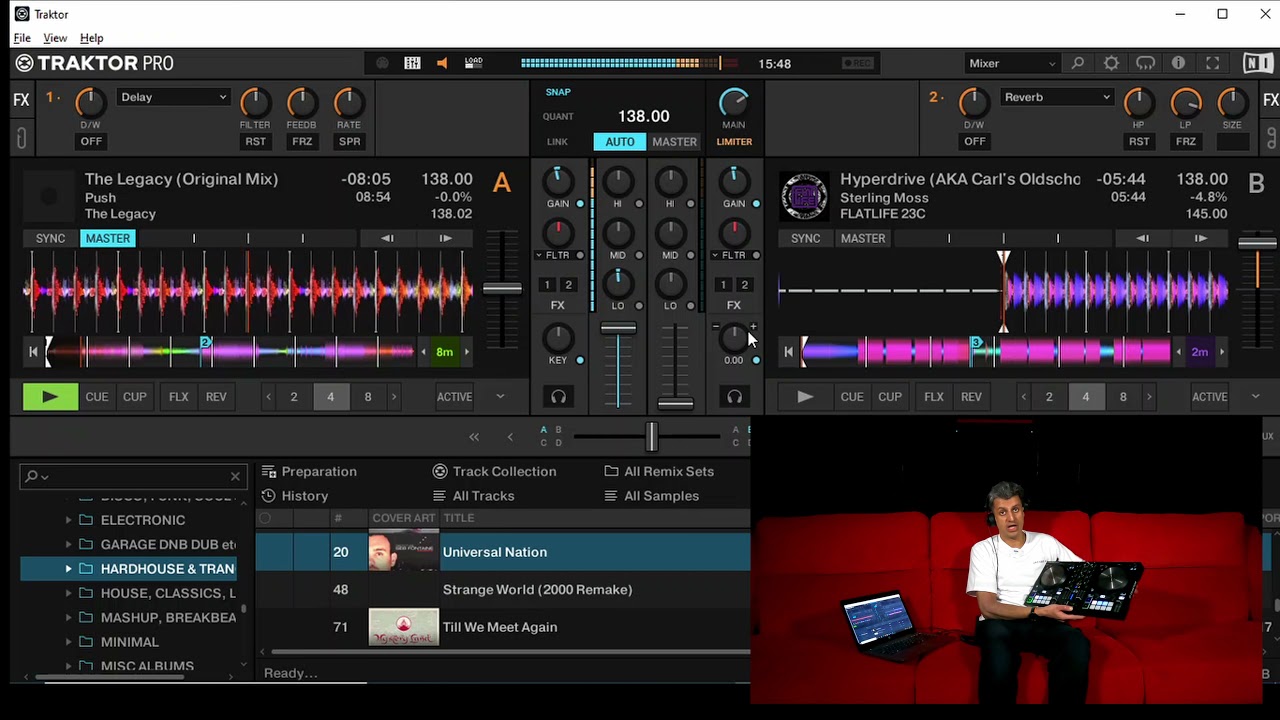Select the All Tracks favorite
Viewport: 1280px width, 720px height.
(x=483, y=496)
